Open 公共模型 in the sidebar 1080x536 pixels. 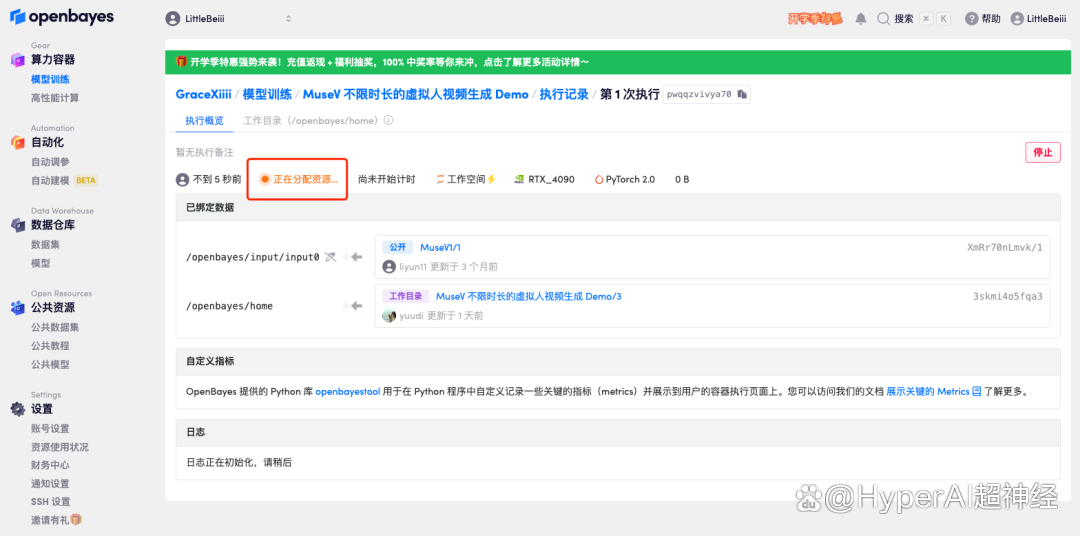coord(50,364)
